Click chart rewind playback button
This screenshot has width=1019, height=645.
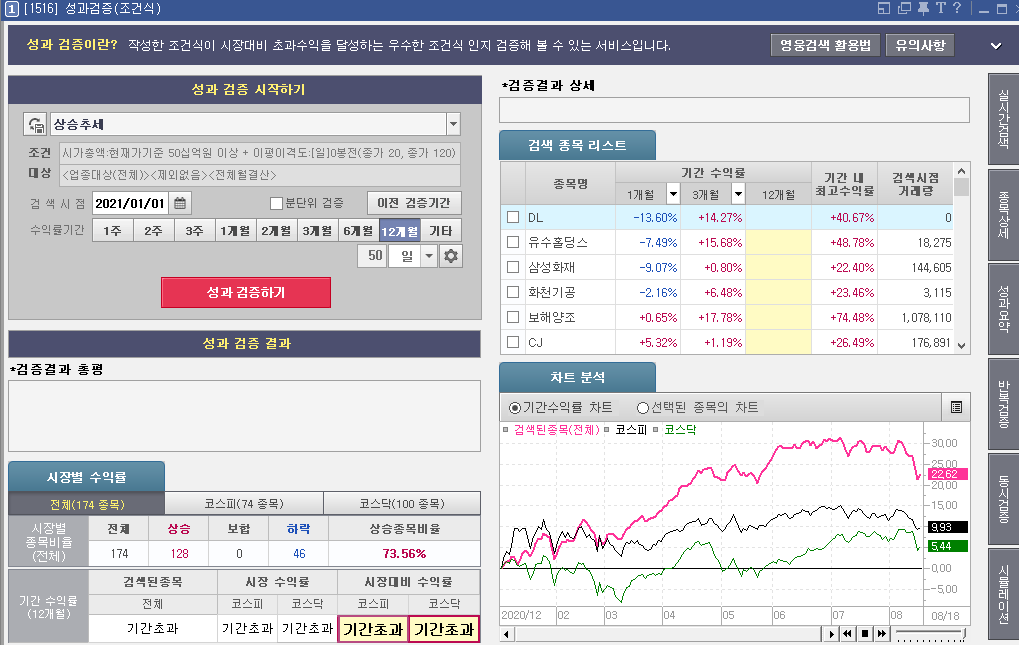coord(847,633)
